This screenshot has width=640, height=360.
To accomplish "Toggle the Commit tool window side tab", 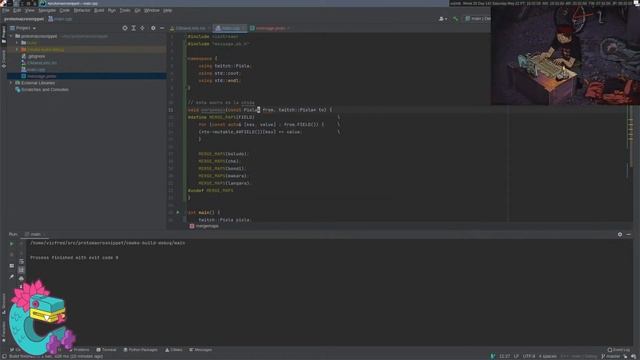I will [4, 59].
